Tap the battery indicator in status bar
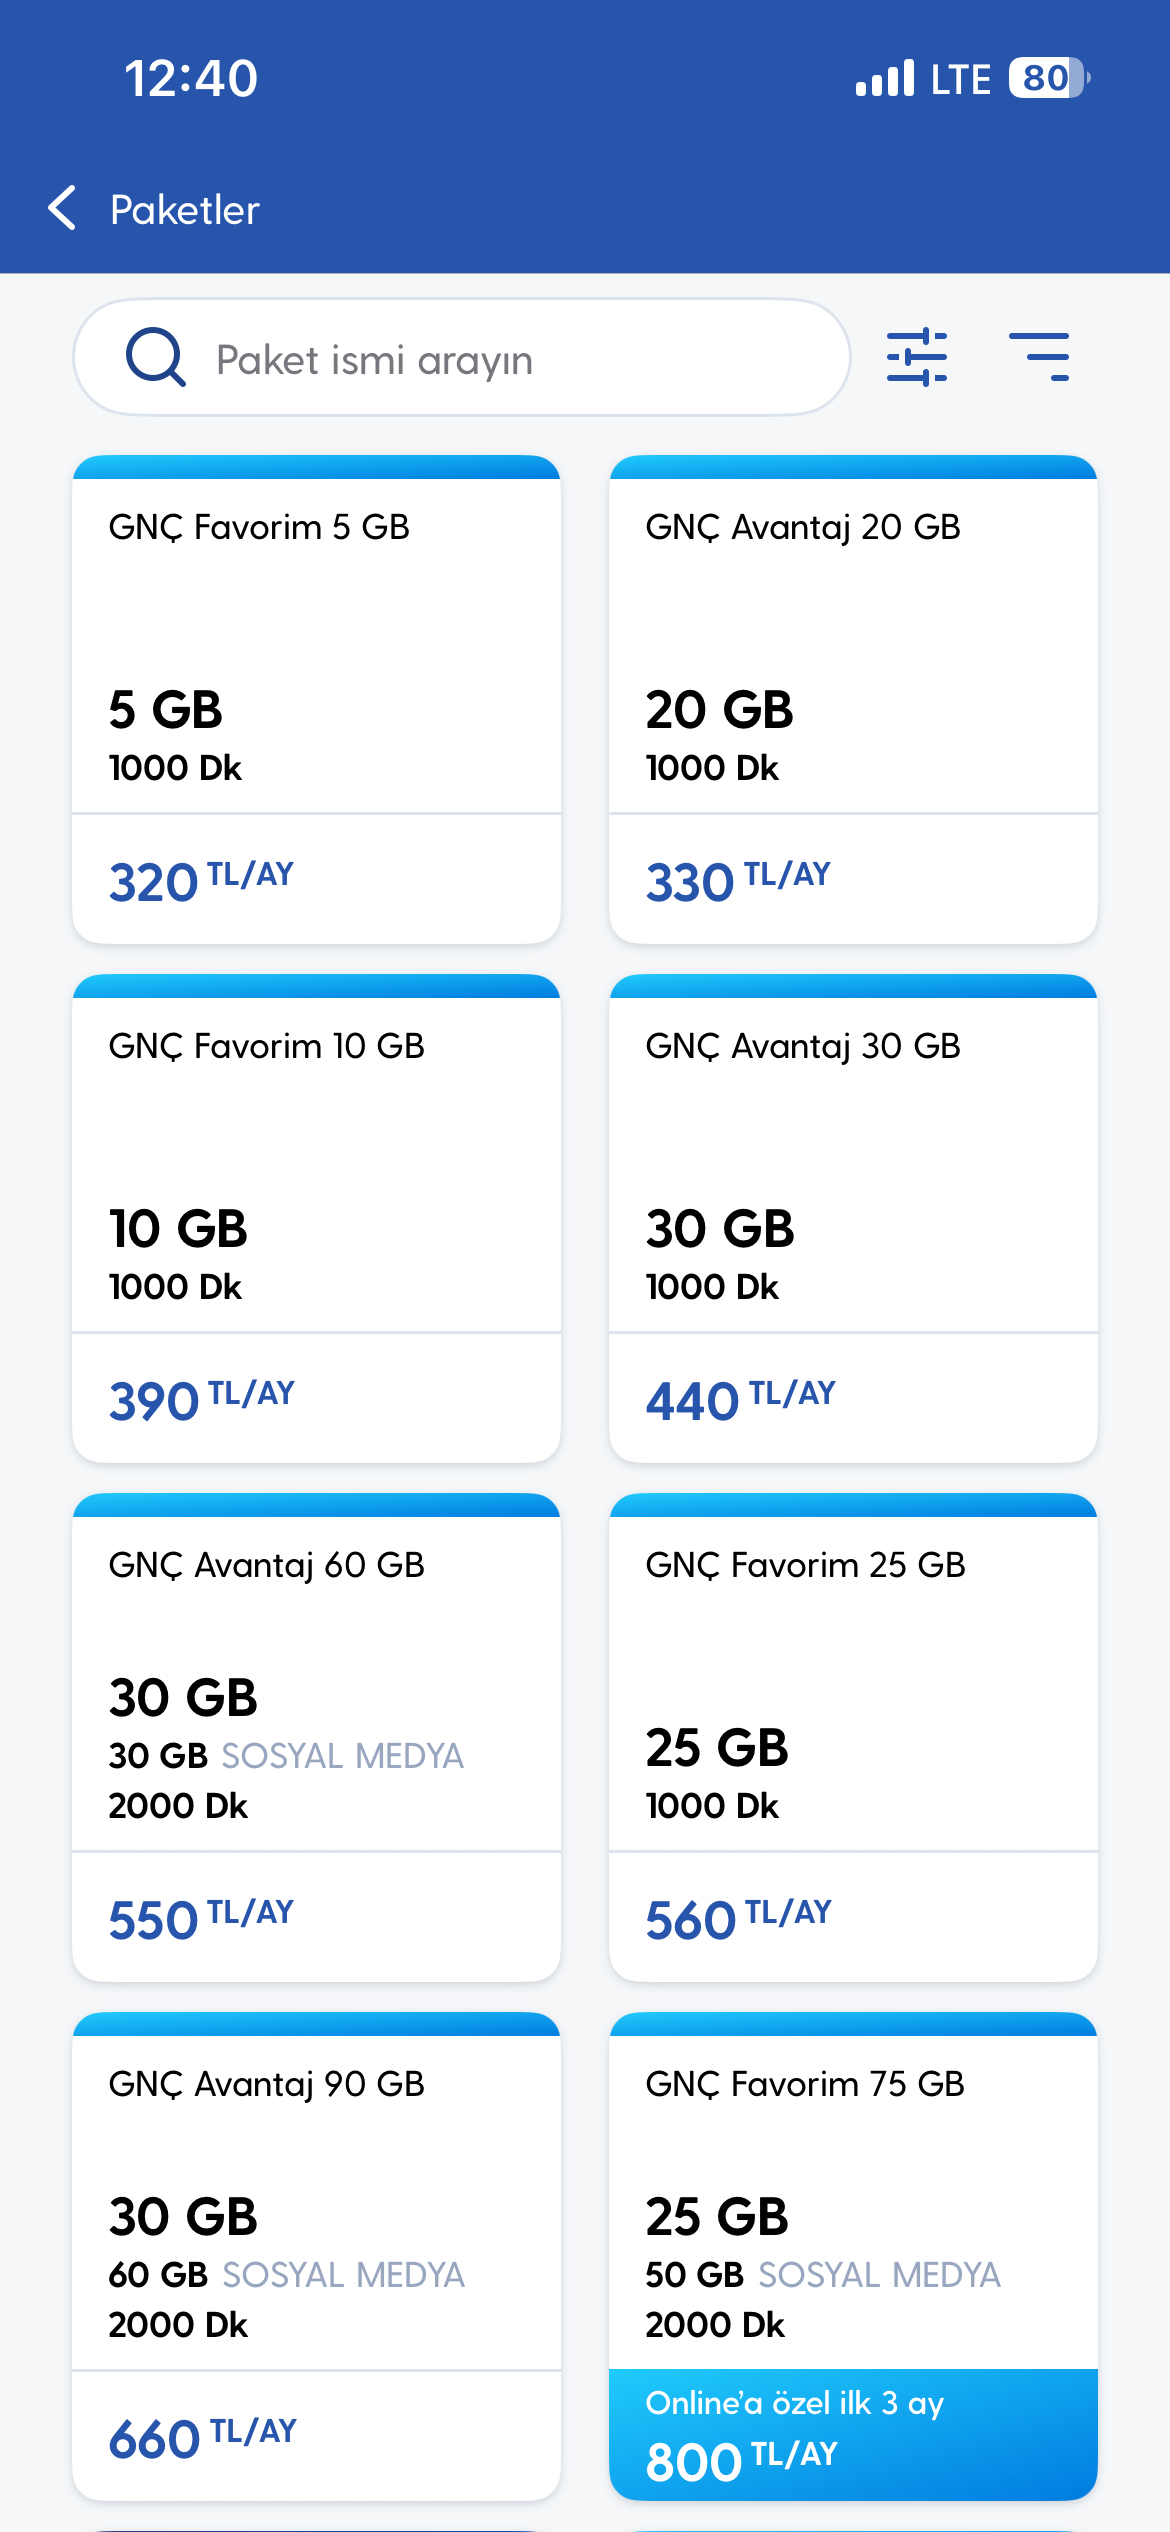Image resolution: width=1170 pixels, height=2532 pixels. pyautogui.click(x=1048, y=78)
